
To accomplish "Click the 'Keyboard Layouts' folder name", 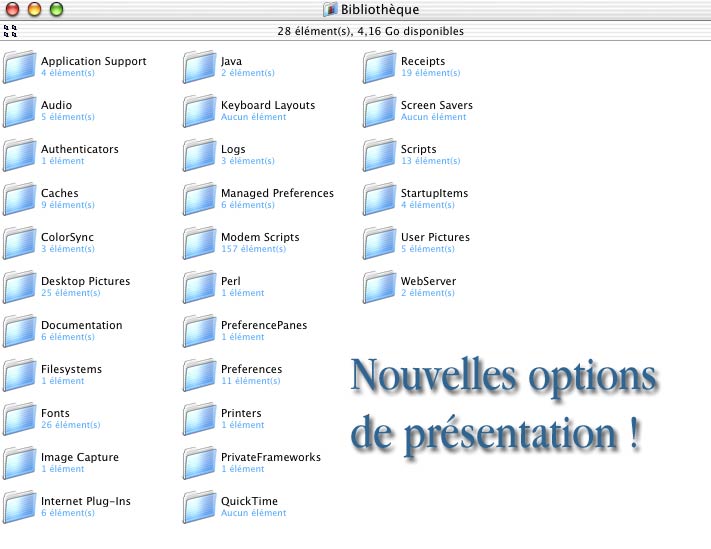I will 268,105.
